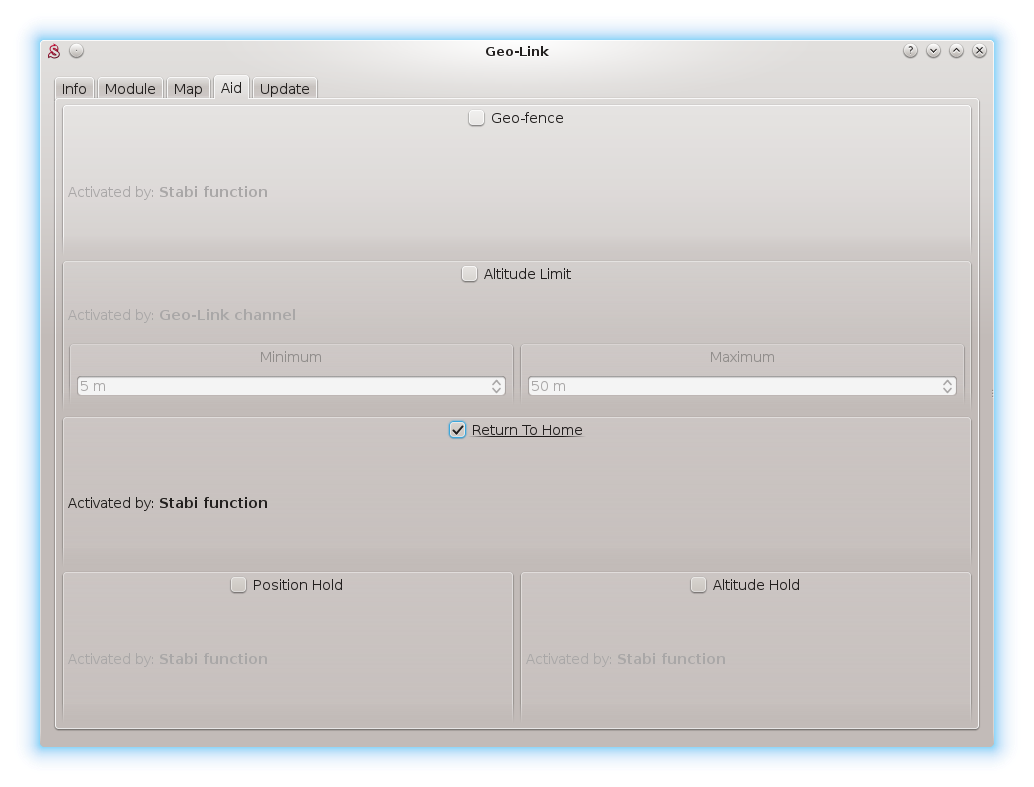Turn on the Altitude Hold checkbox
The image size is (1034, 787).
[x=698, y=585]
